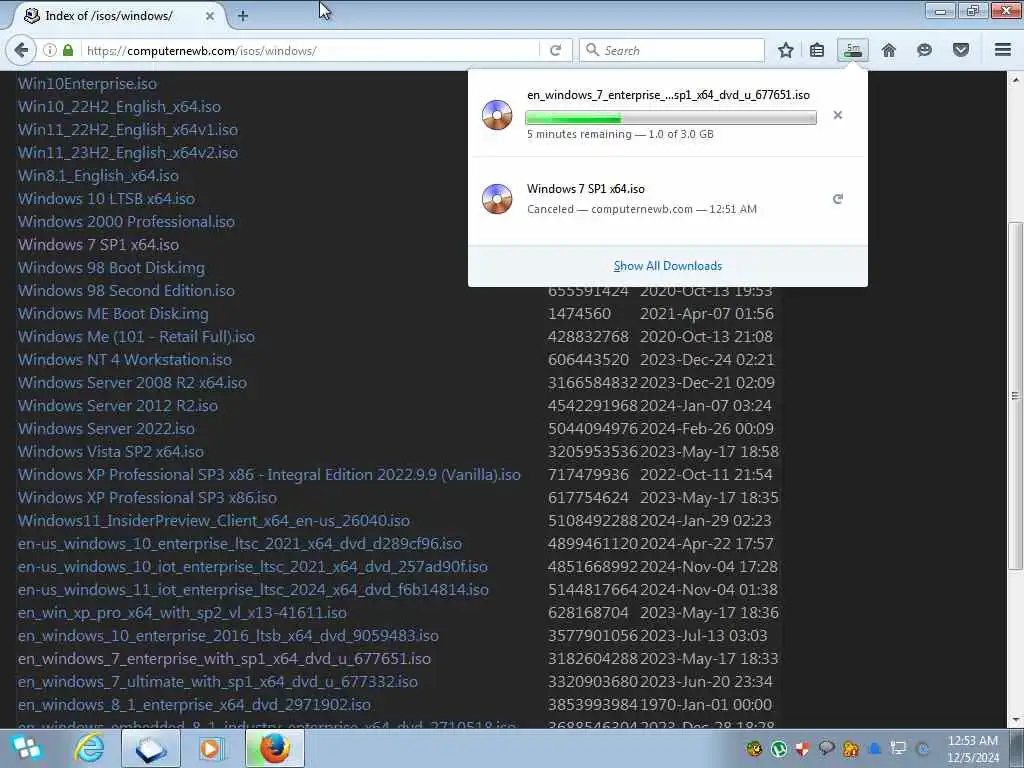This screenshot has width=1024, height=768.
Task: Save page to Pocket icon
Action: (x=961, y=50)
